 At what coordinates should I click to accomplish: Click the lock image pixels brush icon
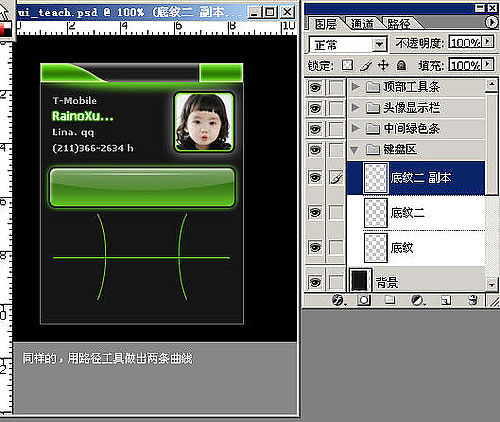coord(366,65)
